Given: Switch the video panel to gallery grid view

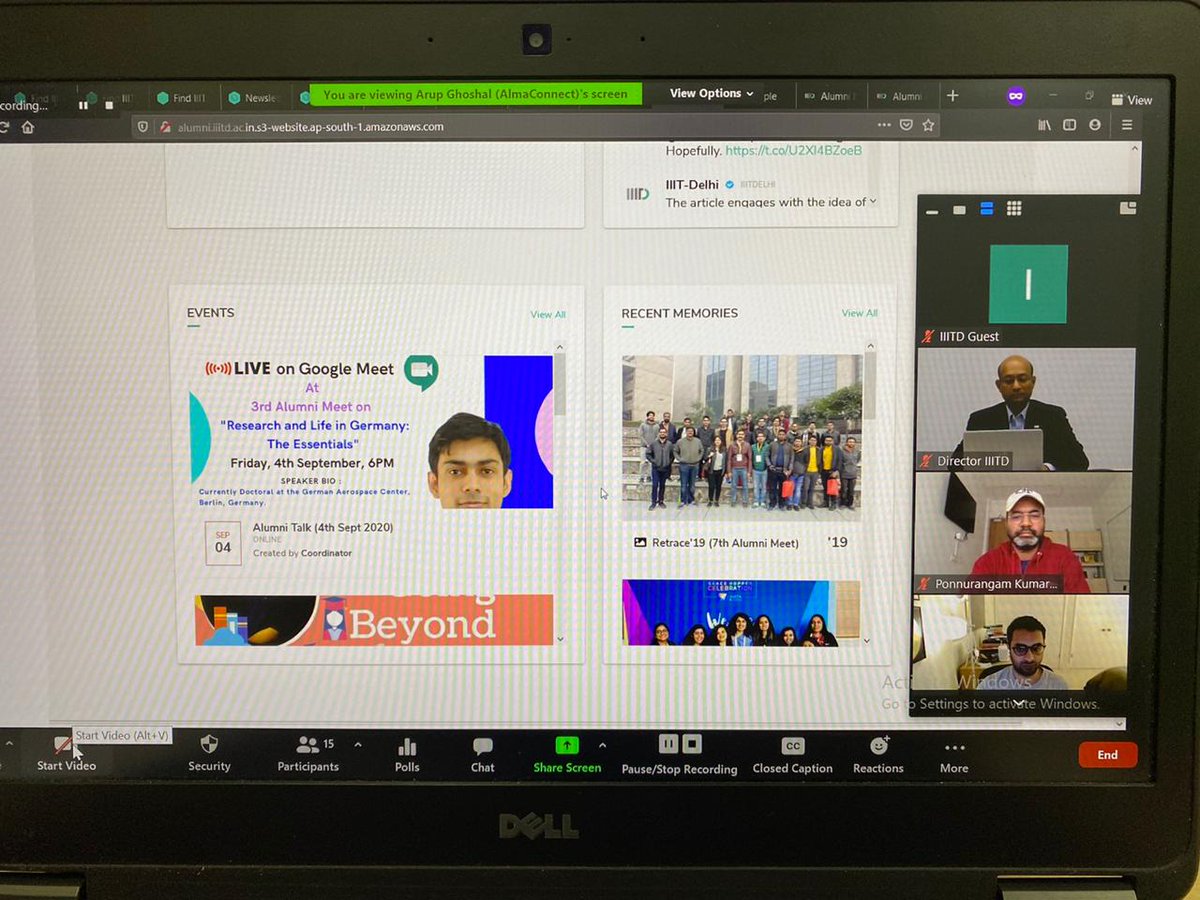Looking at the screenshot, I should (1014, 208).
